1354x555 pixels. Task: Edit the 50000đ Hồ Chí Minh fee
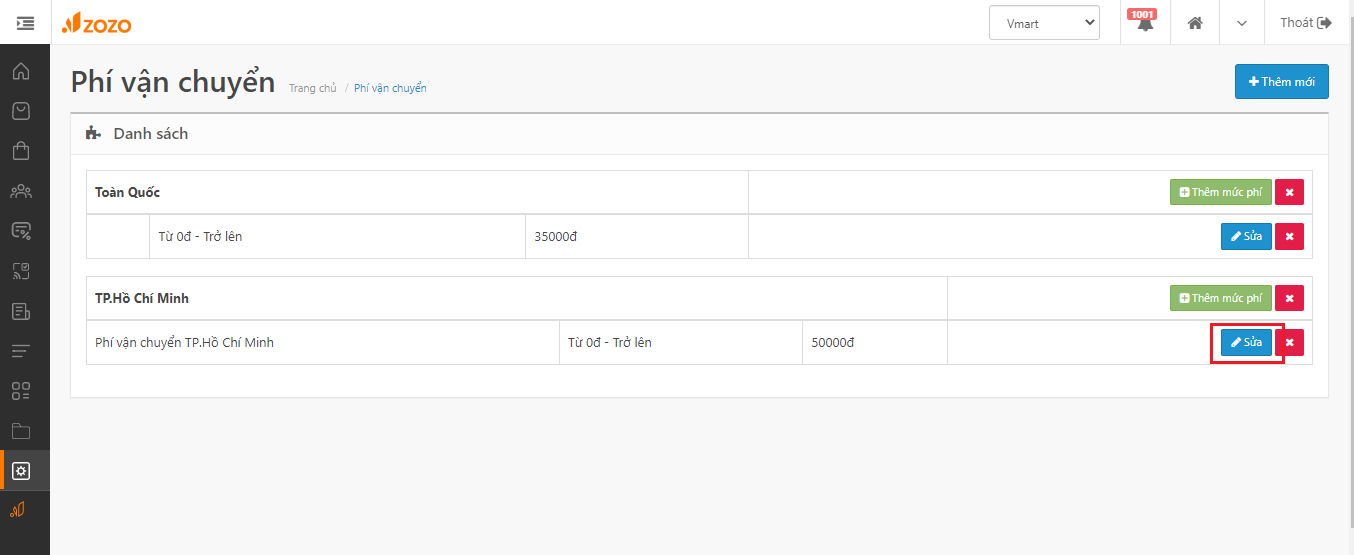(1246, 342)
